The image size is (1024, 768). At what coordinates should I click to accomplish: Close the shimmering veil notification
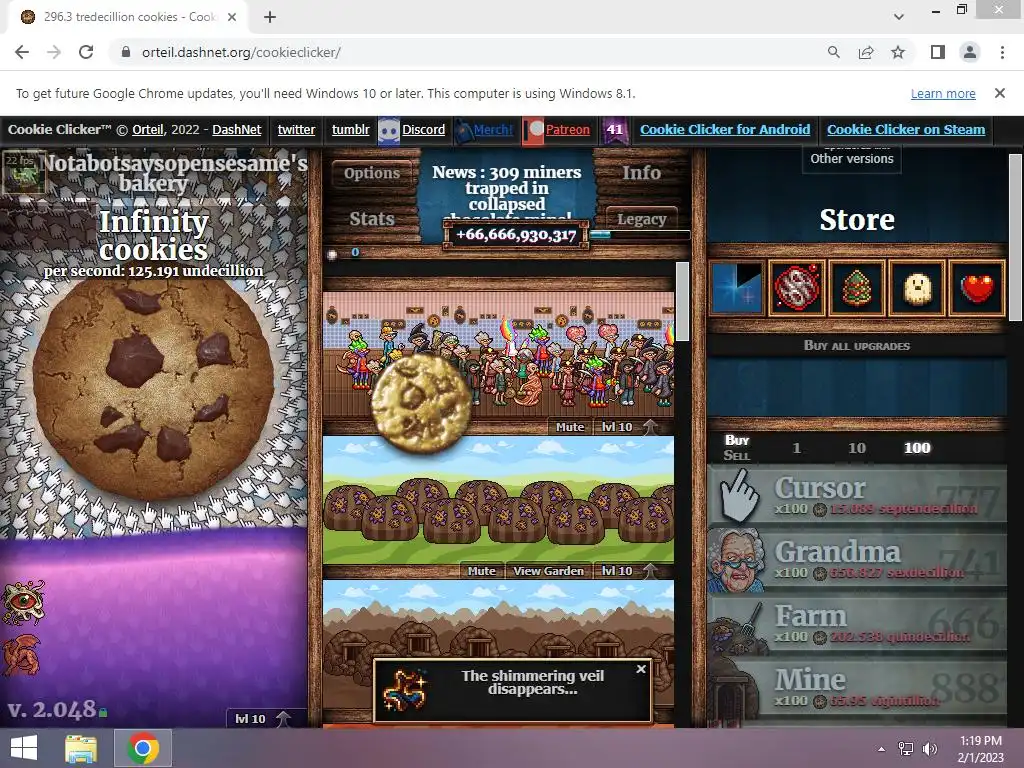pos(641,669)
